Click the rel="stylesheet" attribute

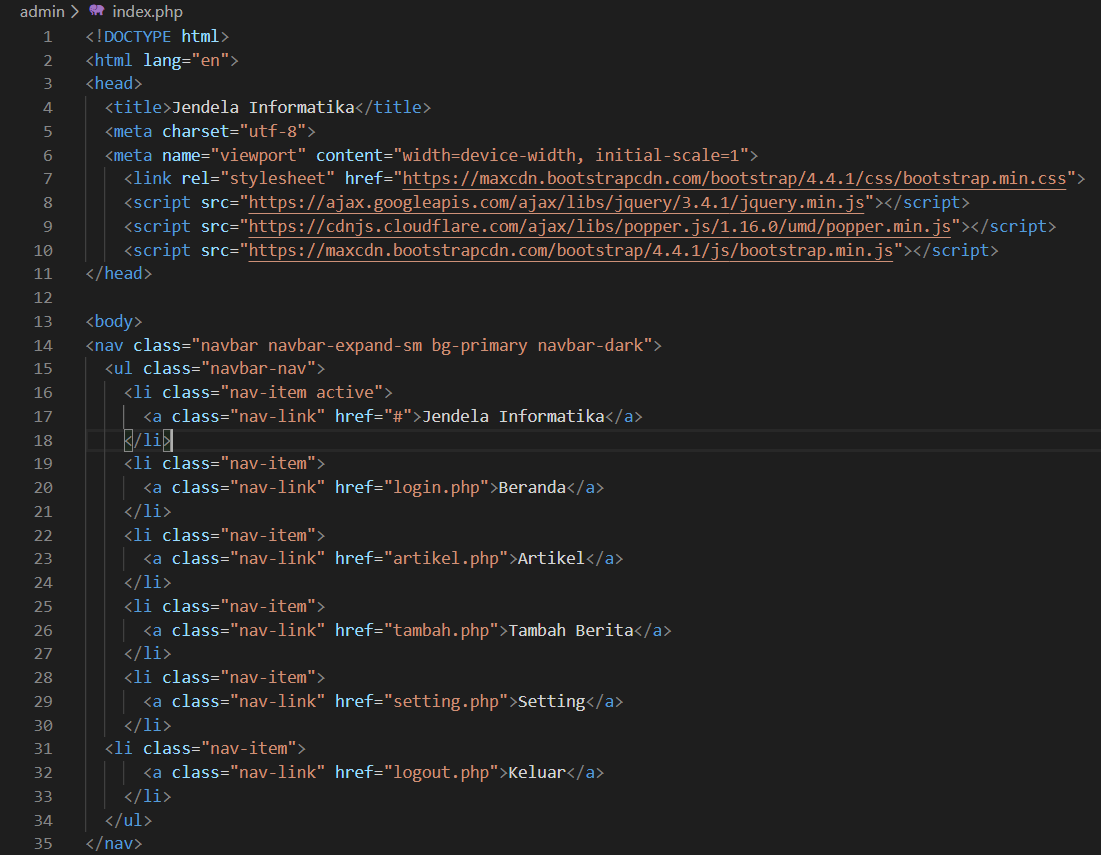tap(258, 178)
